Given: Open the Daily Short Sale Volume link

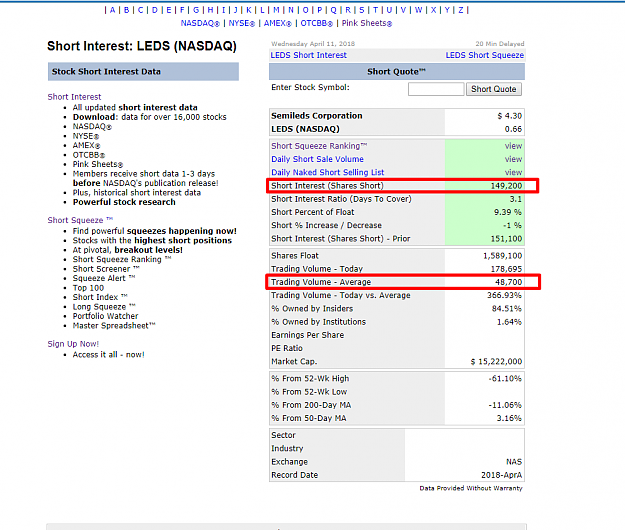Looking at the screenshot, I should (317, 159).
